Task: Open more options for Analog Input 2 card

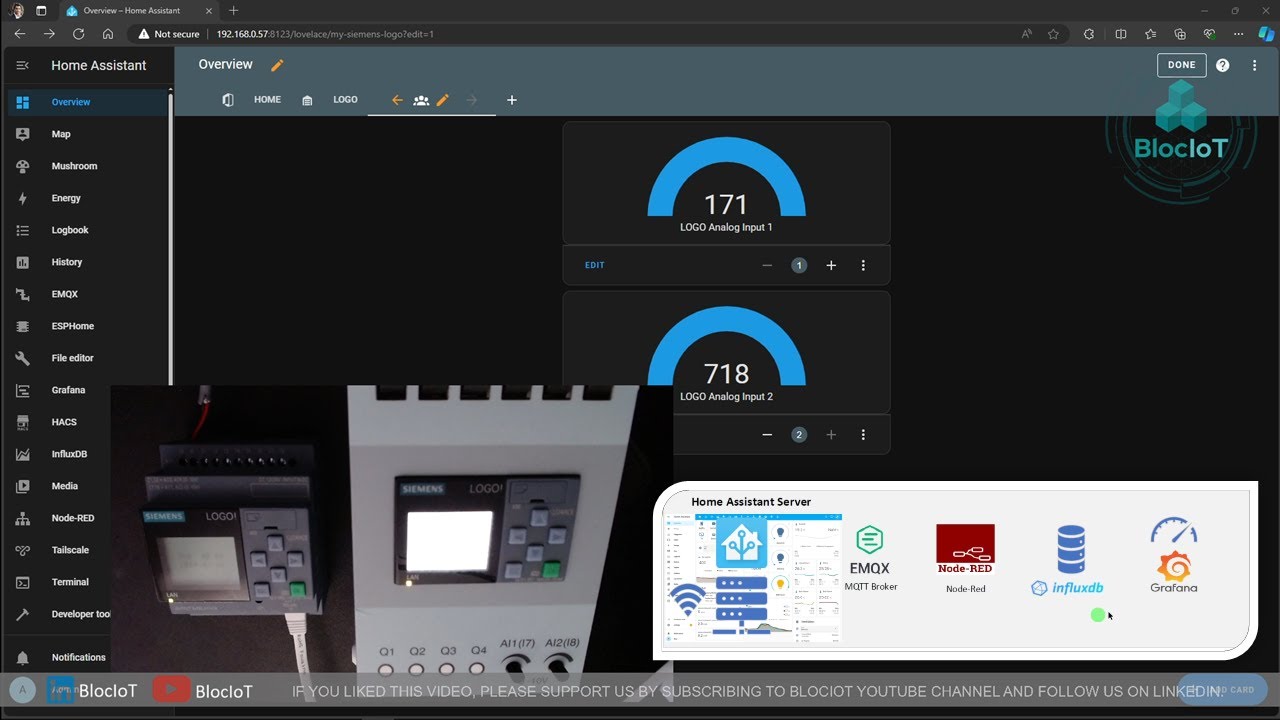Action: point(863,435)
